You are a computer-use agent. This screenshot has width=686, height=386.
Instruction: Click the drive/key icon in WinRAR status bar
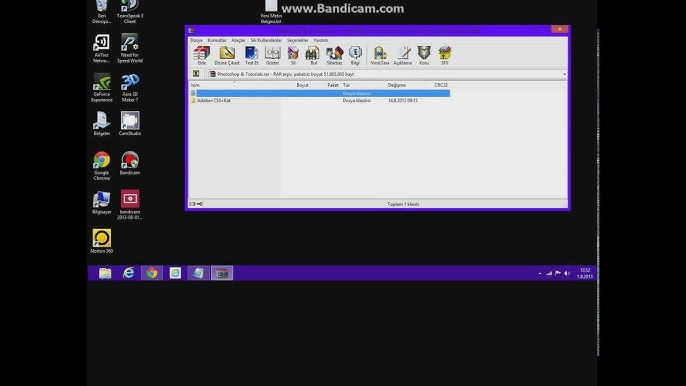(x=196, y=204)
